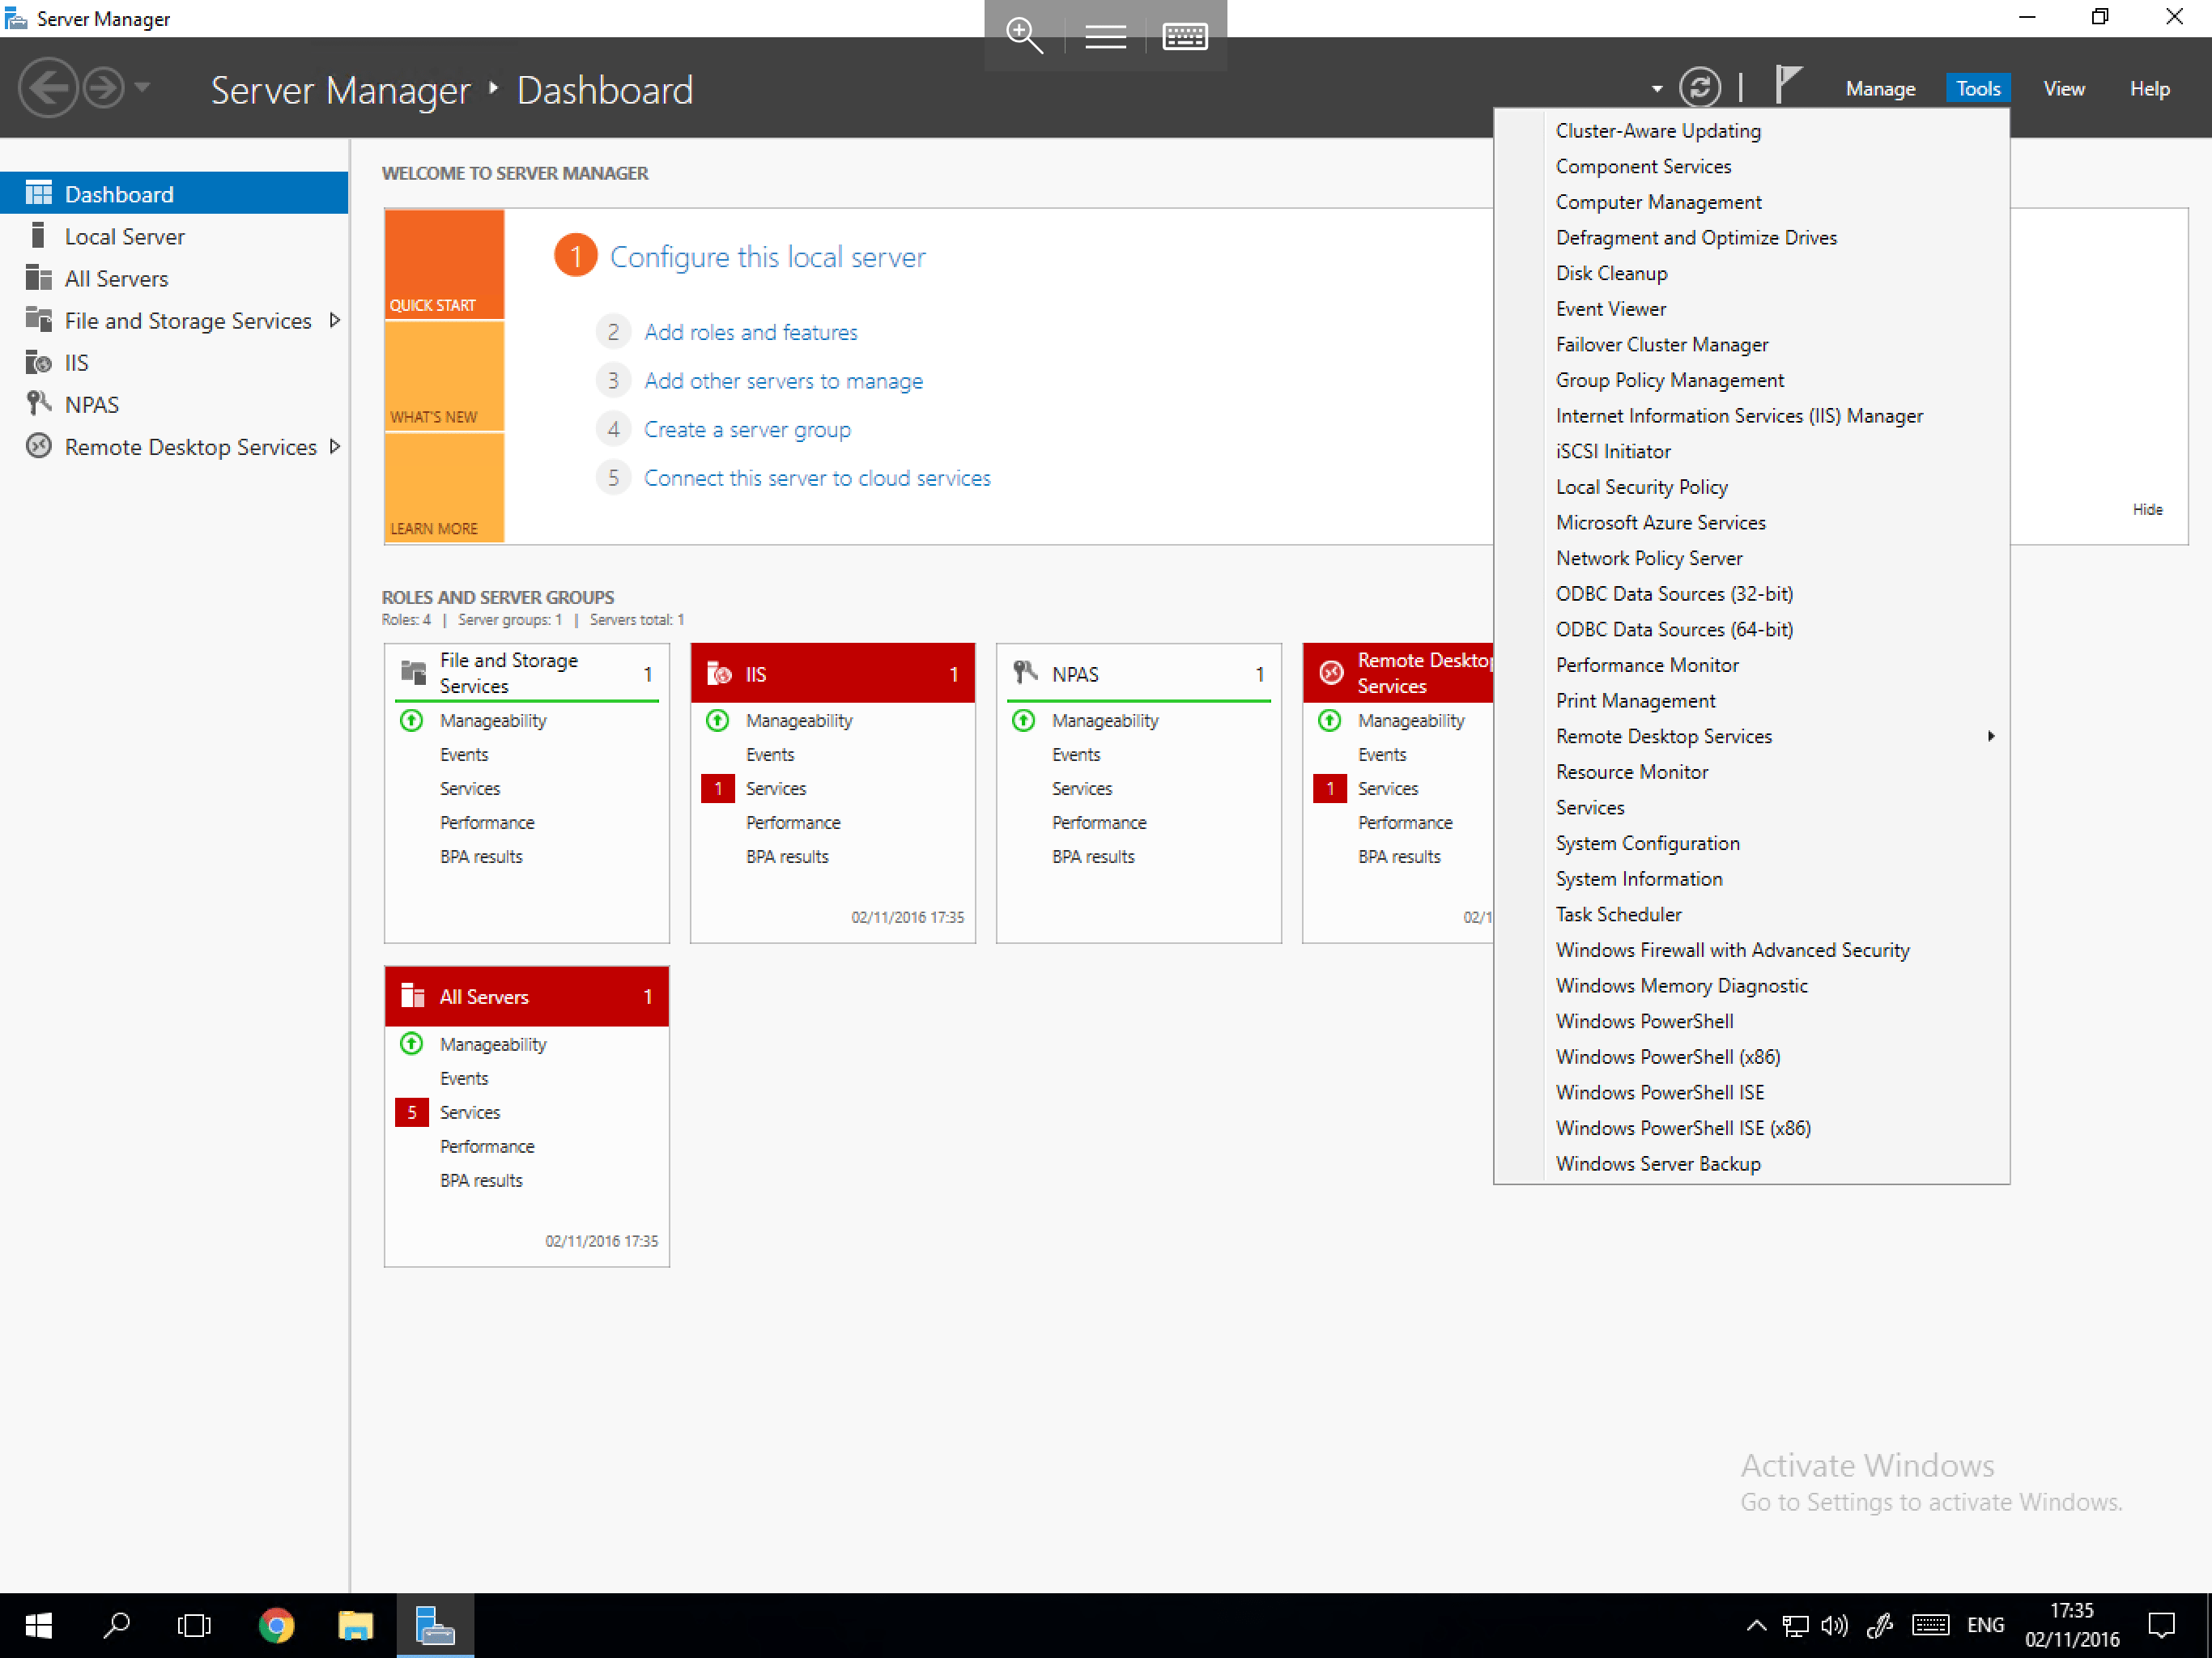Click the back navigation arrow

pyautogui.click(x=47, y=88)
